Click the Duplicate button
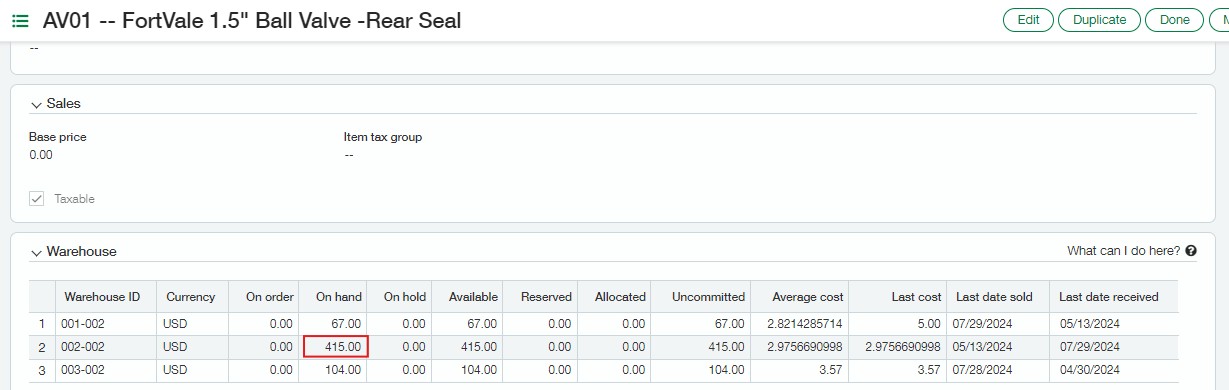Screen dimensions: 1229x390 (x=1099, y=20)
